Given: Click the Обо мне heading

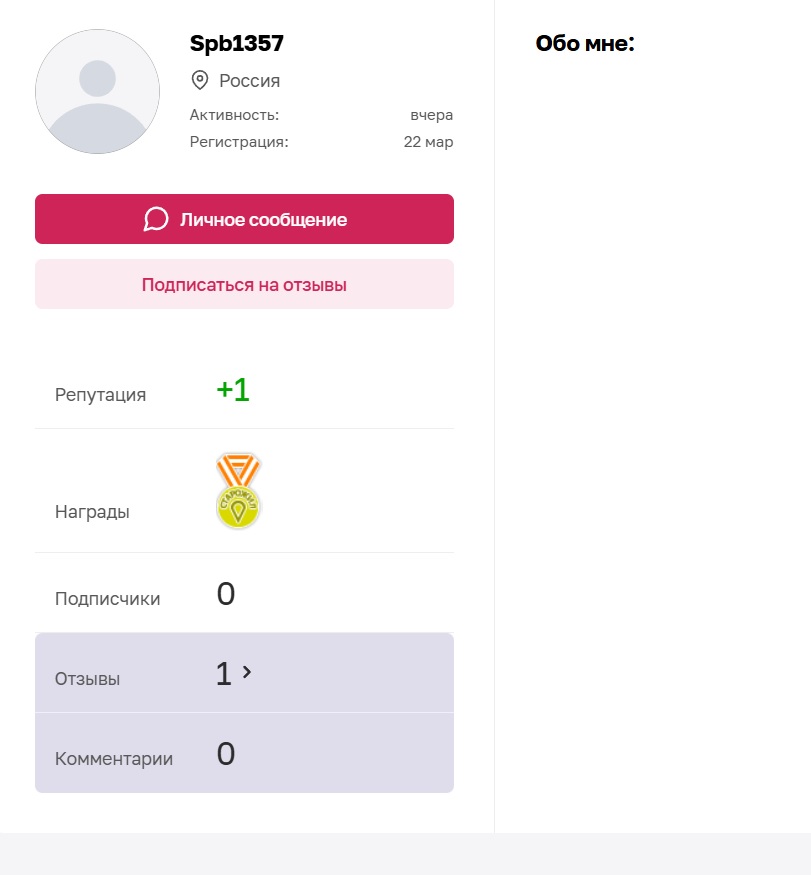Looking at the screenshot, I should click(x=585, y=43).
